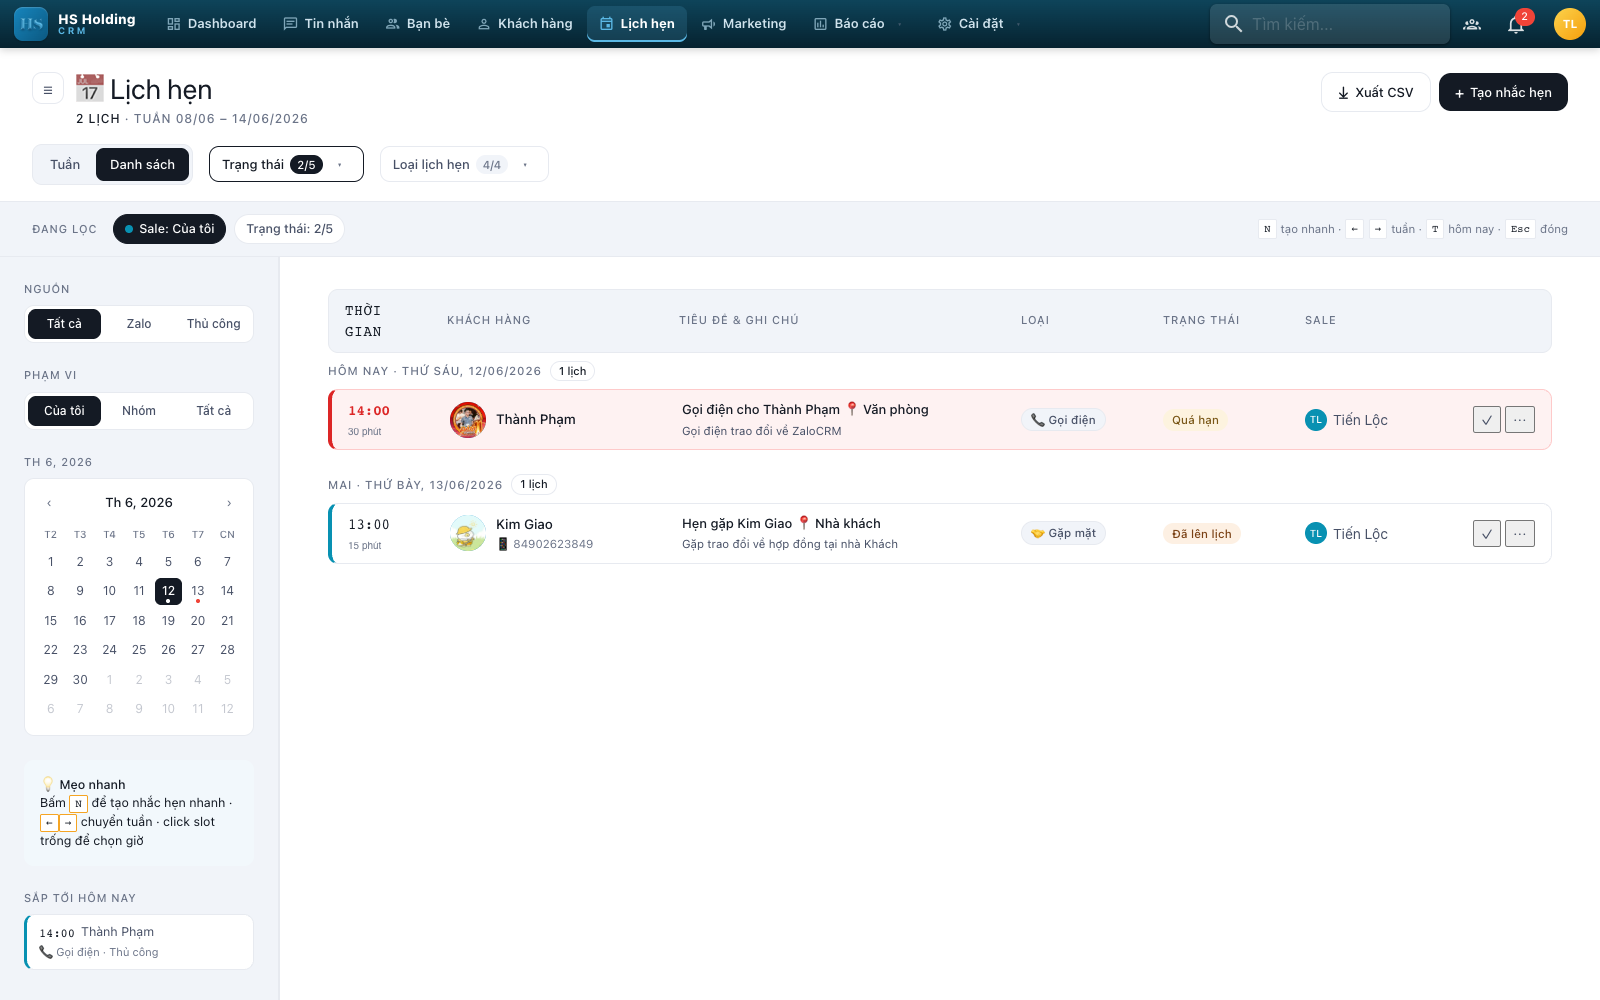
Task: Expand the Báo cáo menu arrow
Action: [x=900, y=24]
